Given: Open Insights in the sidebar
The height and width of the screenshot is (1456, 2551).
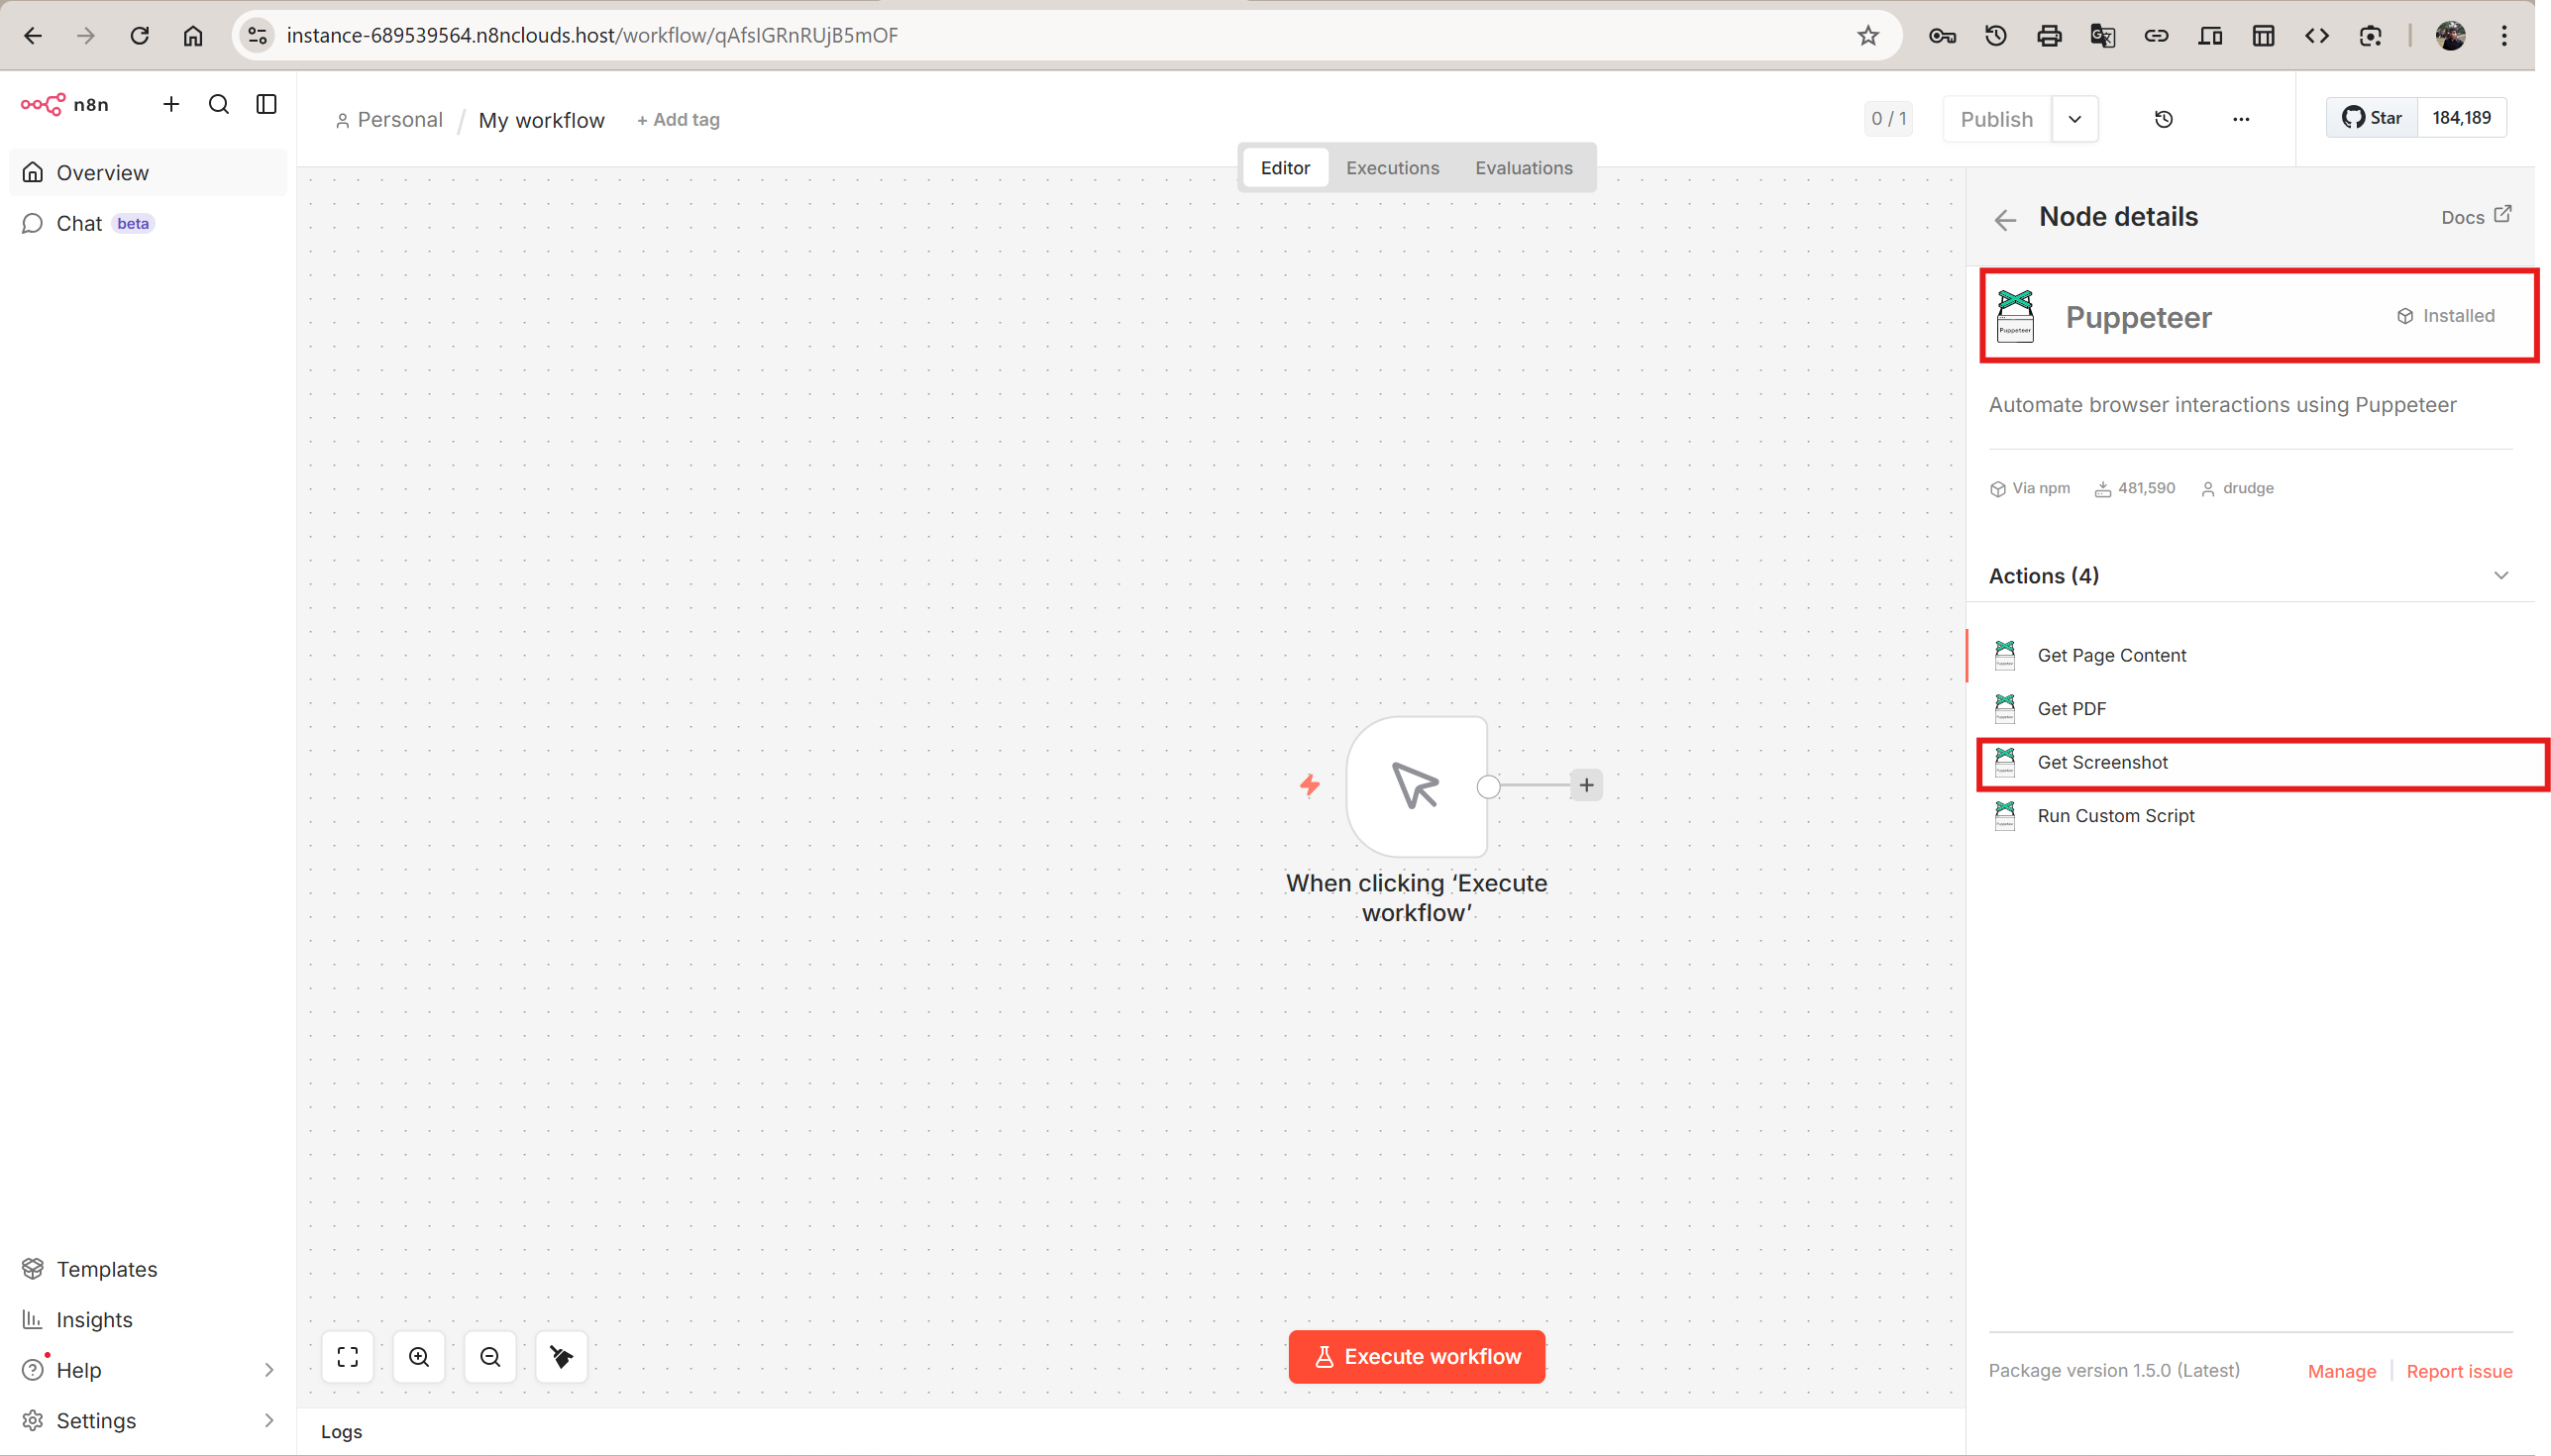Looking at the screenshot, I should click(147, 1320).
